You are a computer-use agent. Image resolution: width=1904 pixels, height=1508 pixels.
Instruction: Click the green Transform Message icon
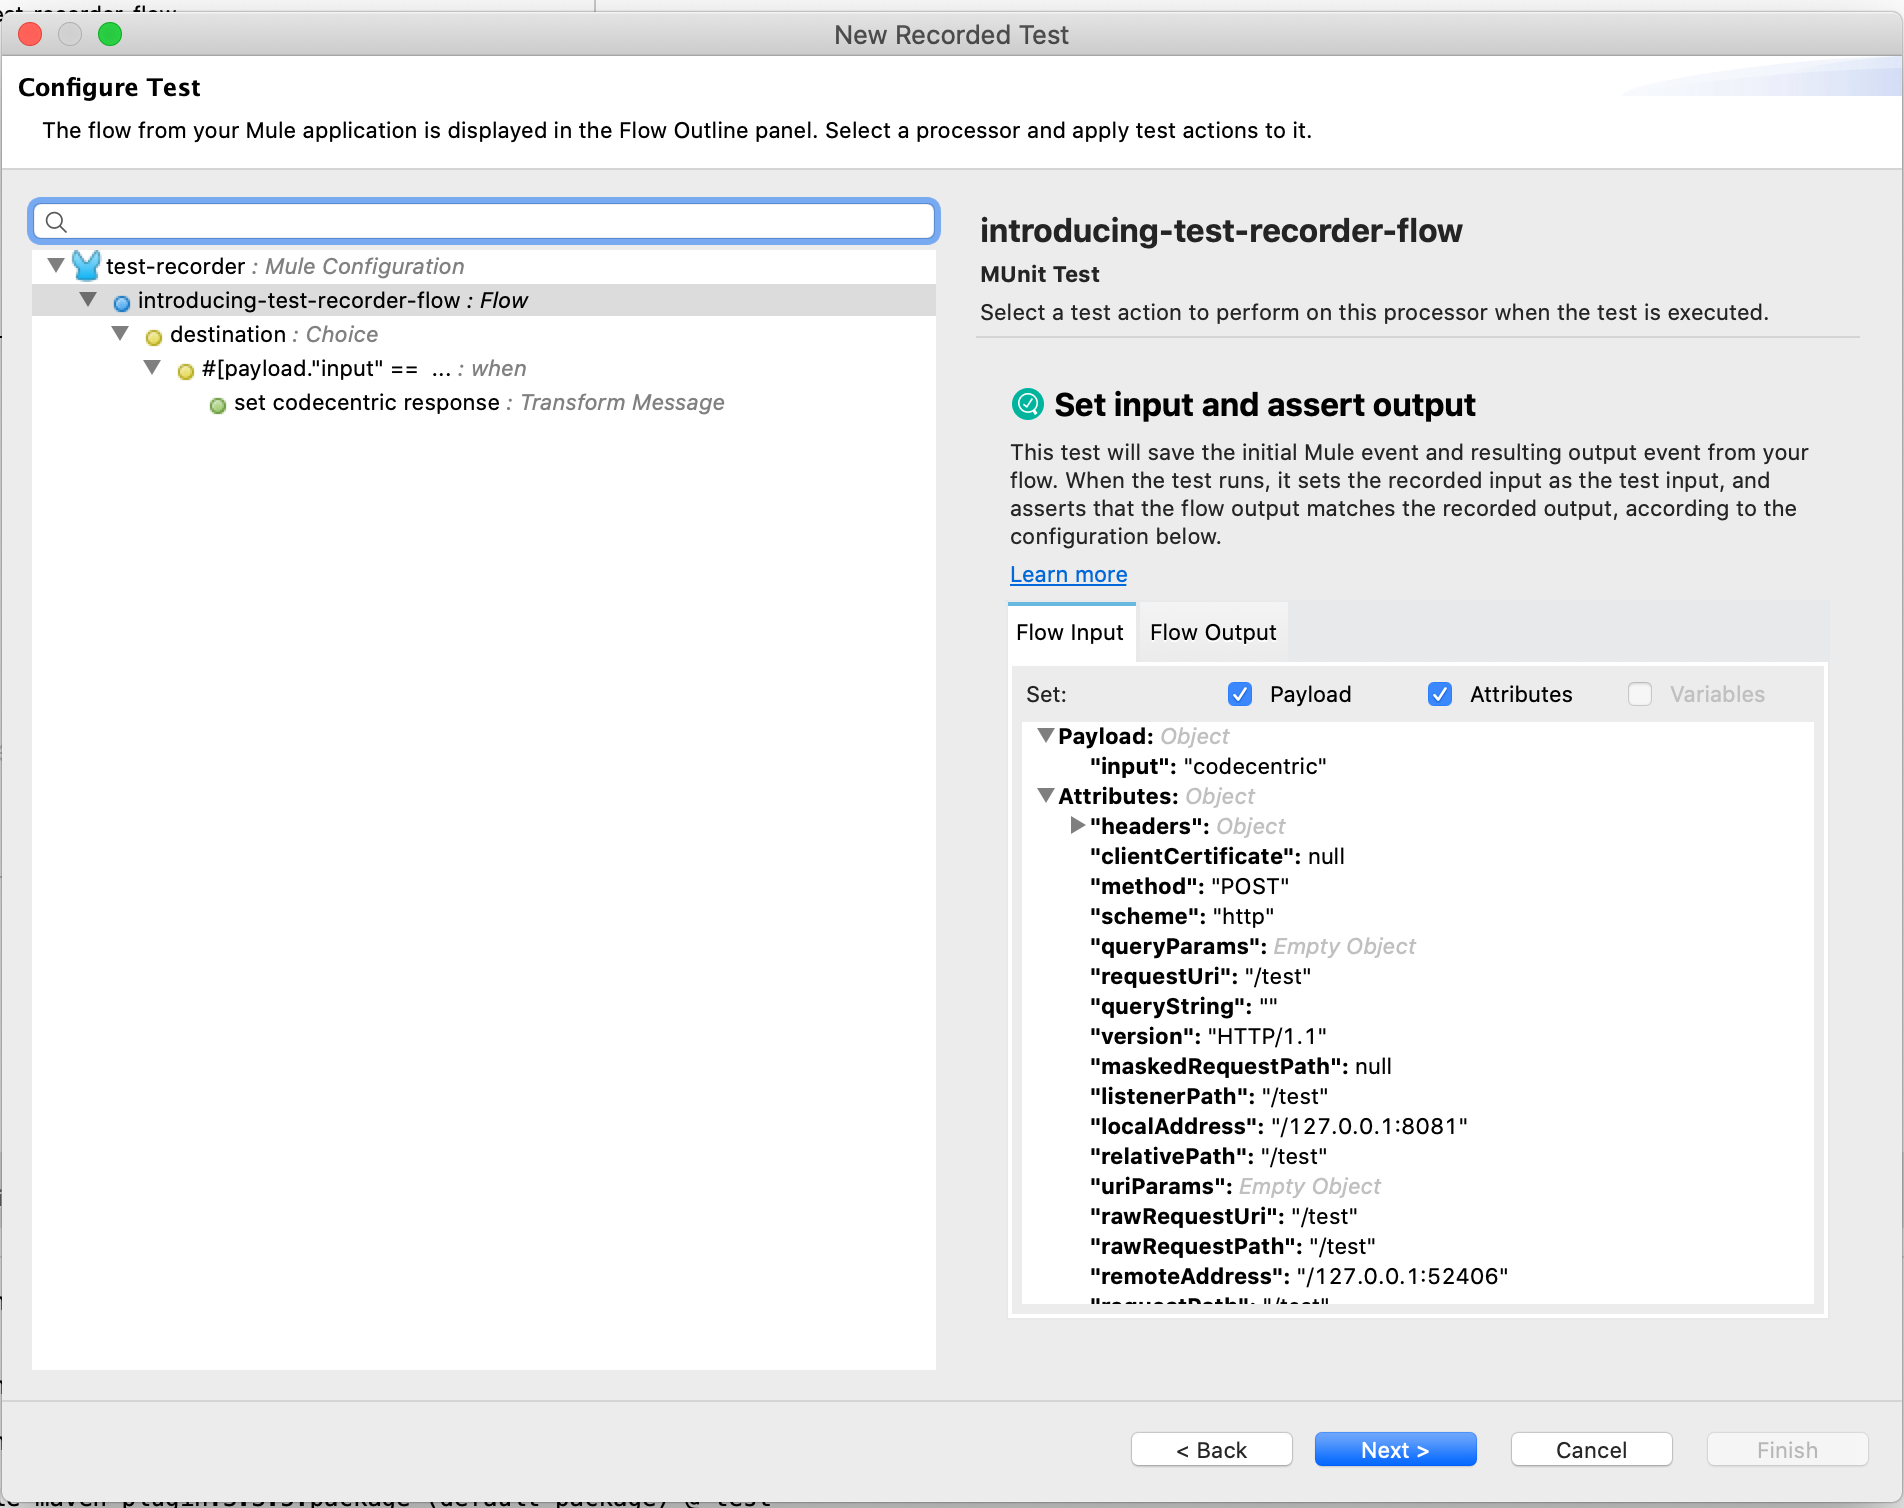[x=218, y=405]
